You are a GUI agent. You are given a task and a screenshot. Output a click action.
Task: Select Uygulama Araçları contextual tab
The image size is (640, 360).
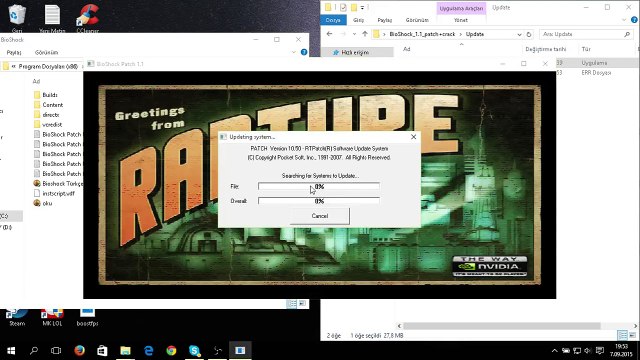pos(461,8)
